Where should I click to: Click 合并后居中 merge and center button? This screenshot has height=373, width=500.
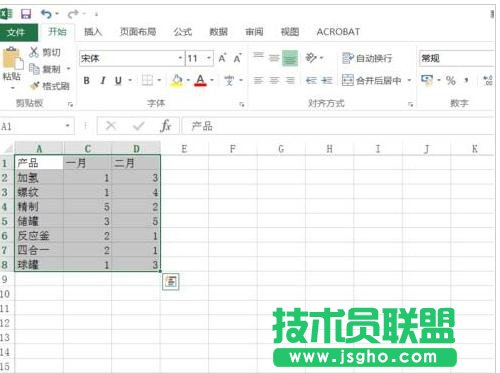click(372, 80)
